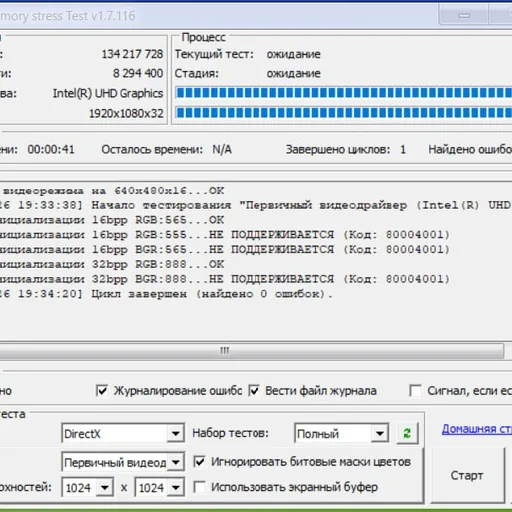Click the green refresh icon button
The image size is (512, 512).
[407, 433]
